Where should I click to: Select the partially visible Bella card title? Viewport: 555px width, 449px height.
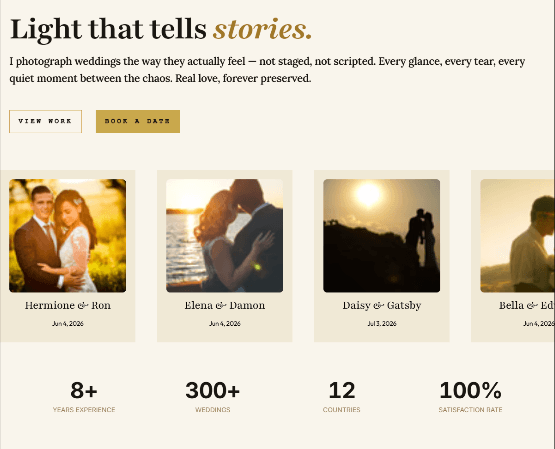click(x=527, y=305)
